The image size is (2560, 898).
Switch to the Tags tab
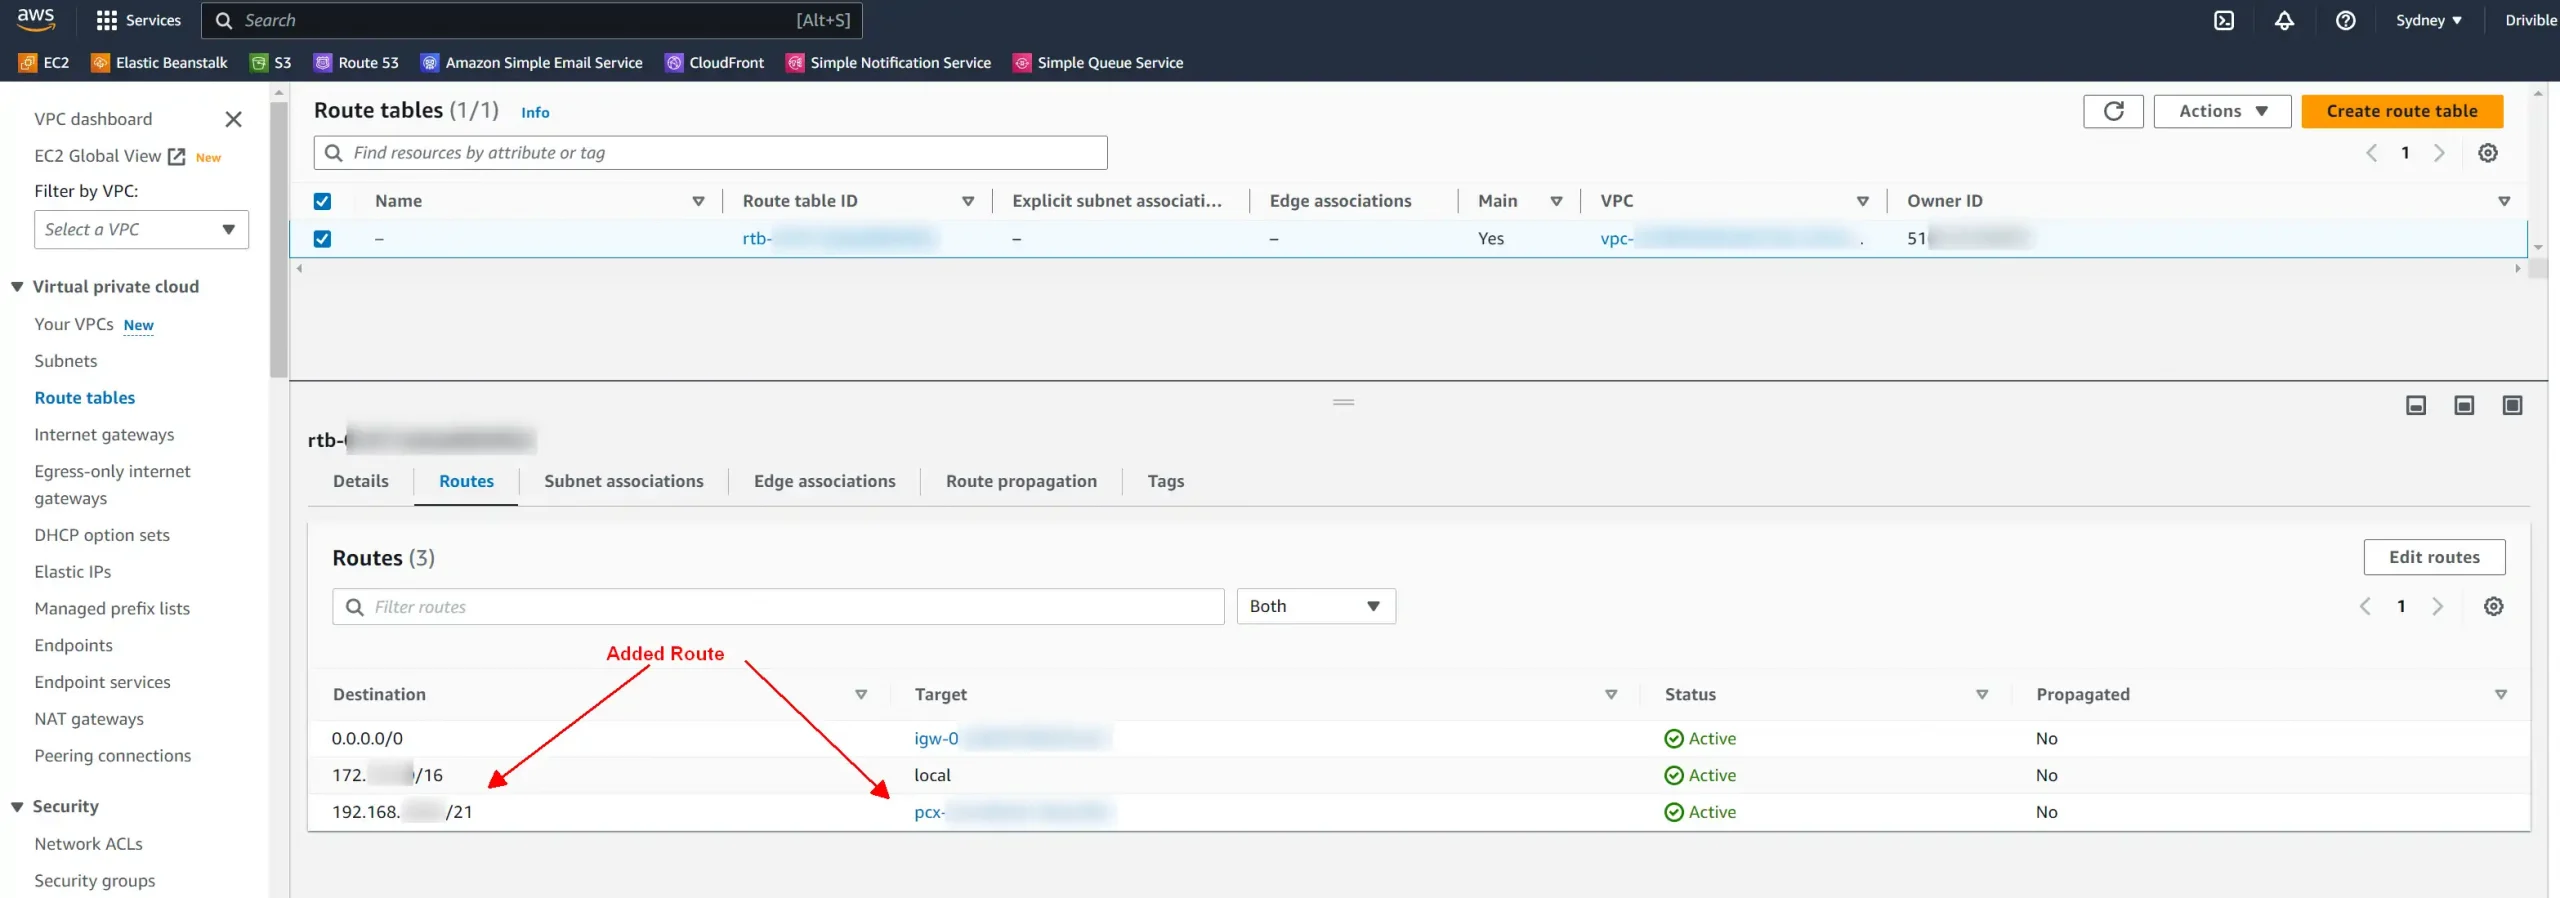(1166, 481)
